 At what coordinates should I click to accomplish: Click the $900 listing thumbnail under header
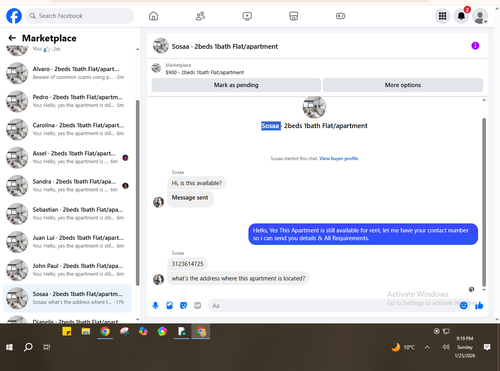(x=156, y=68)
